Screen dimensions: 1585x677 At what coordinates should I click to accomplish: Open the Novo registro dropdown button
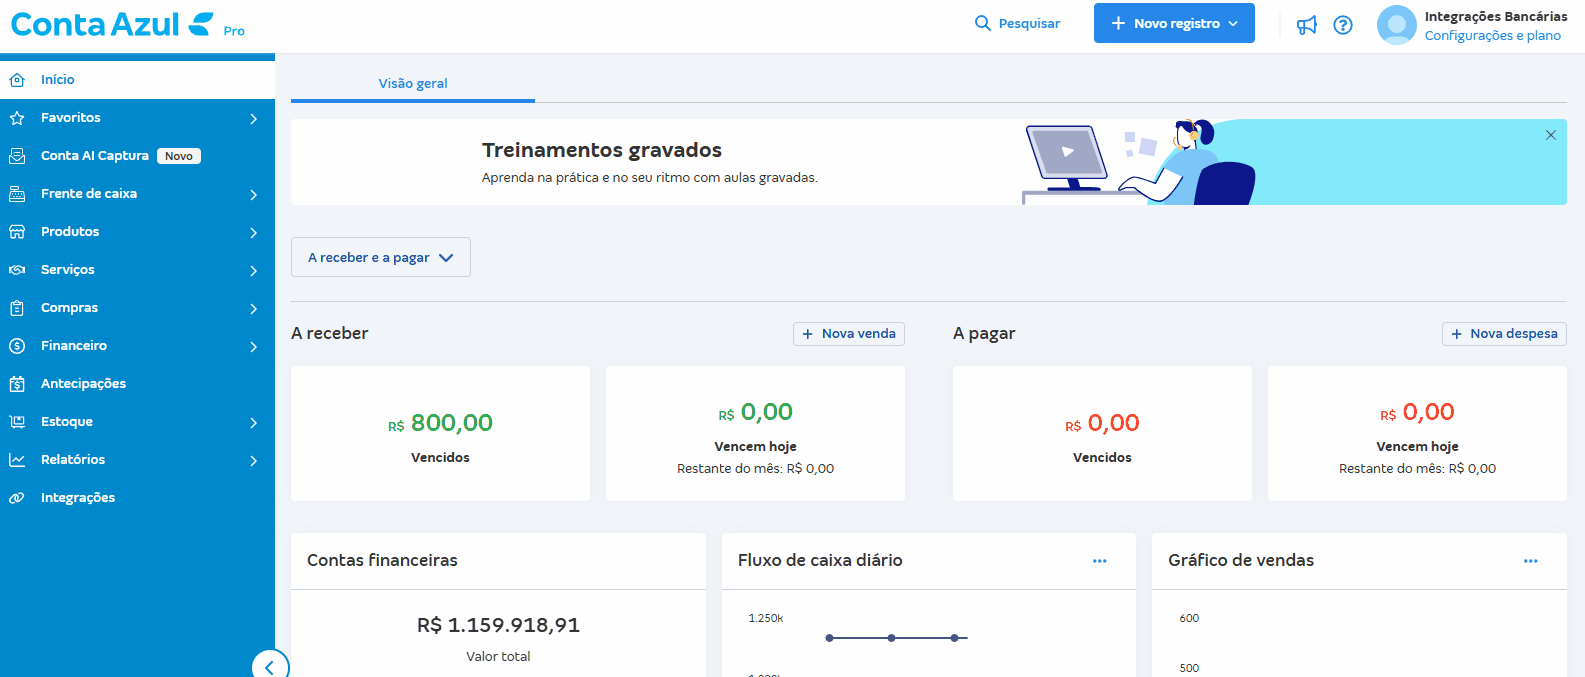pyautogui.click(x=1174, y=23)
